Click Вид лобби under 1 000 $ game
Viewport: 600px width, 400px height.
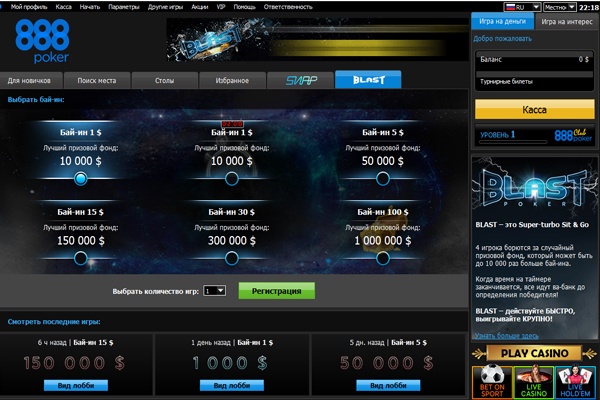[x=232, y=385]
